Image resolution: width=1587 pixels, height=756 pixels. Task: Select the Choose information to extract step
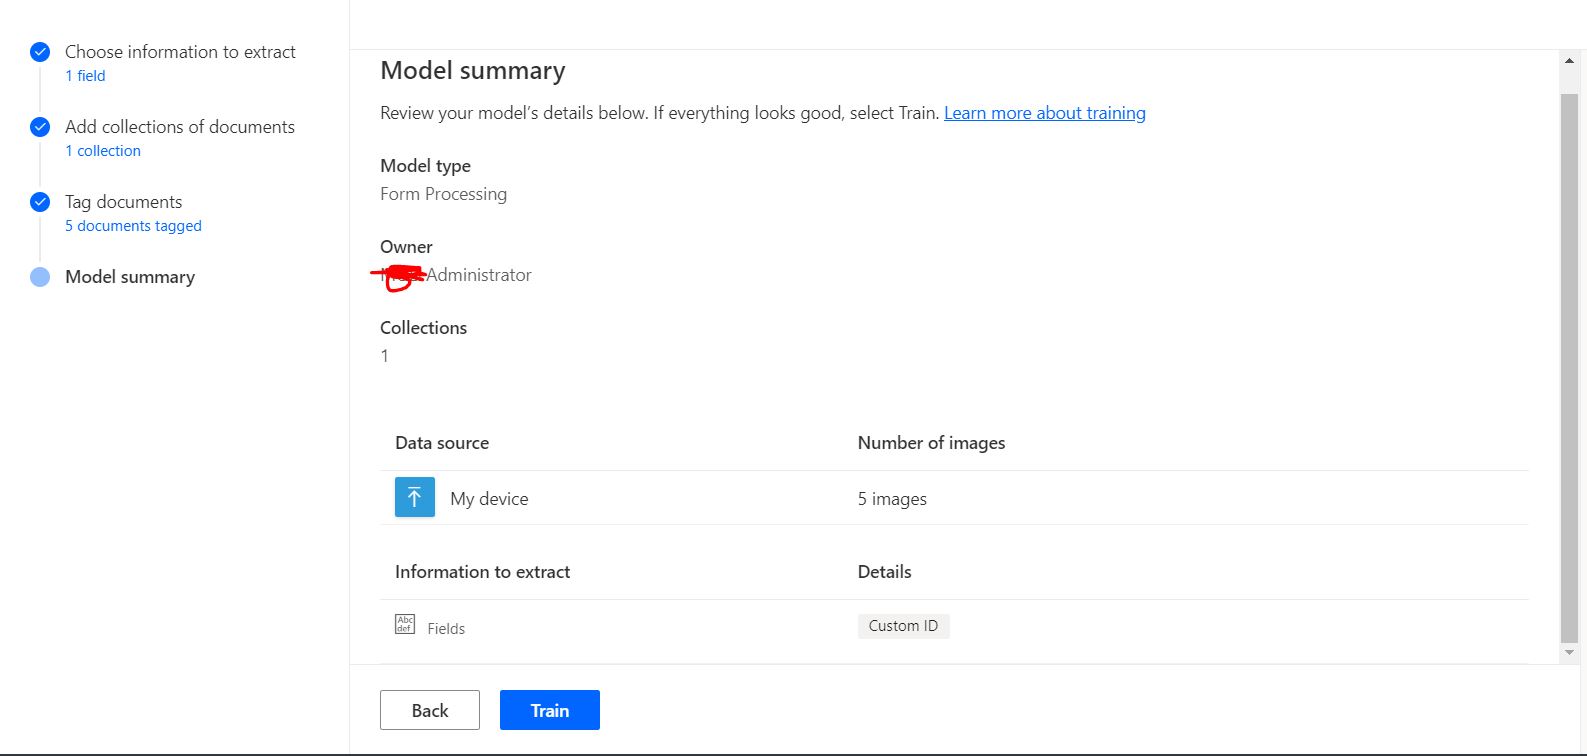point(180,52)
